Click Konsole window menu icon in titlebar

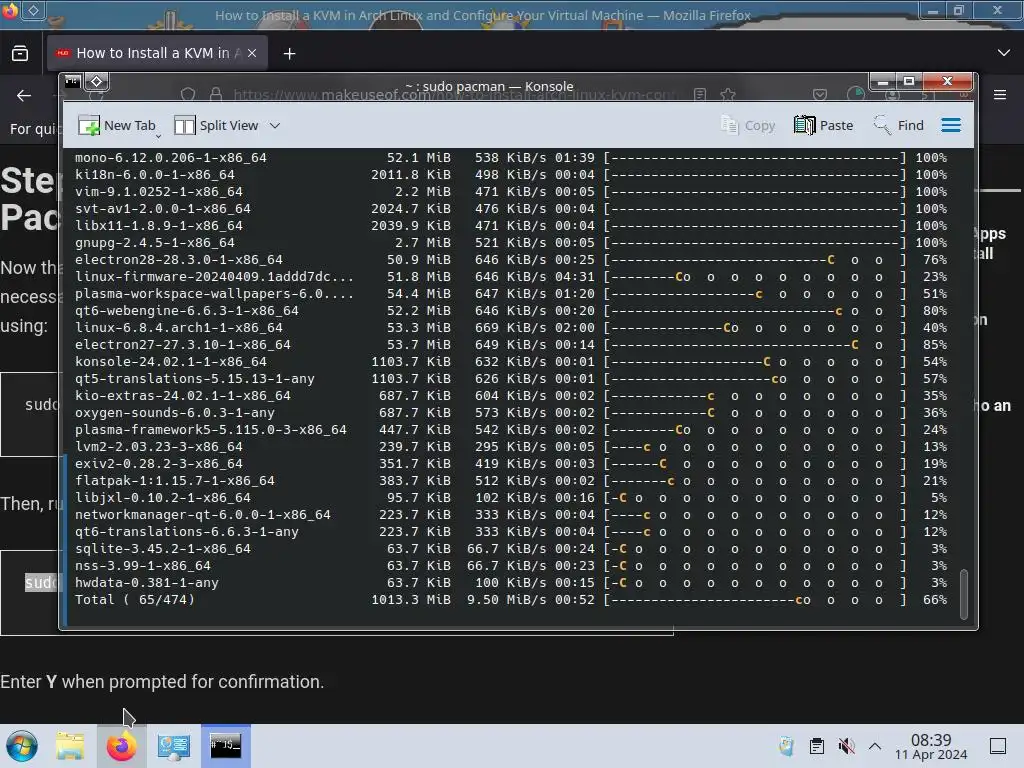point(72,82)
